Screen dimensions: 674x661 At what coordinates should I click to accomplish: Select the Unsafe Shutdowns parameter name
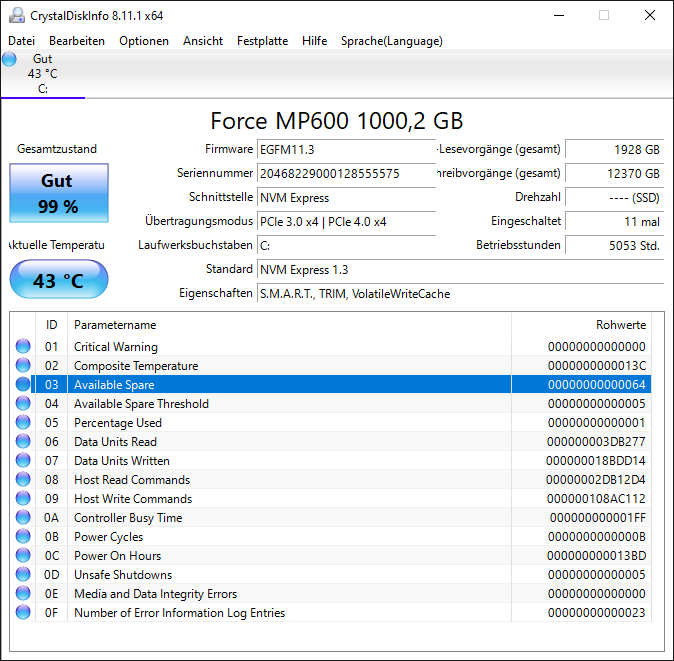(x=123, y=575)
